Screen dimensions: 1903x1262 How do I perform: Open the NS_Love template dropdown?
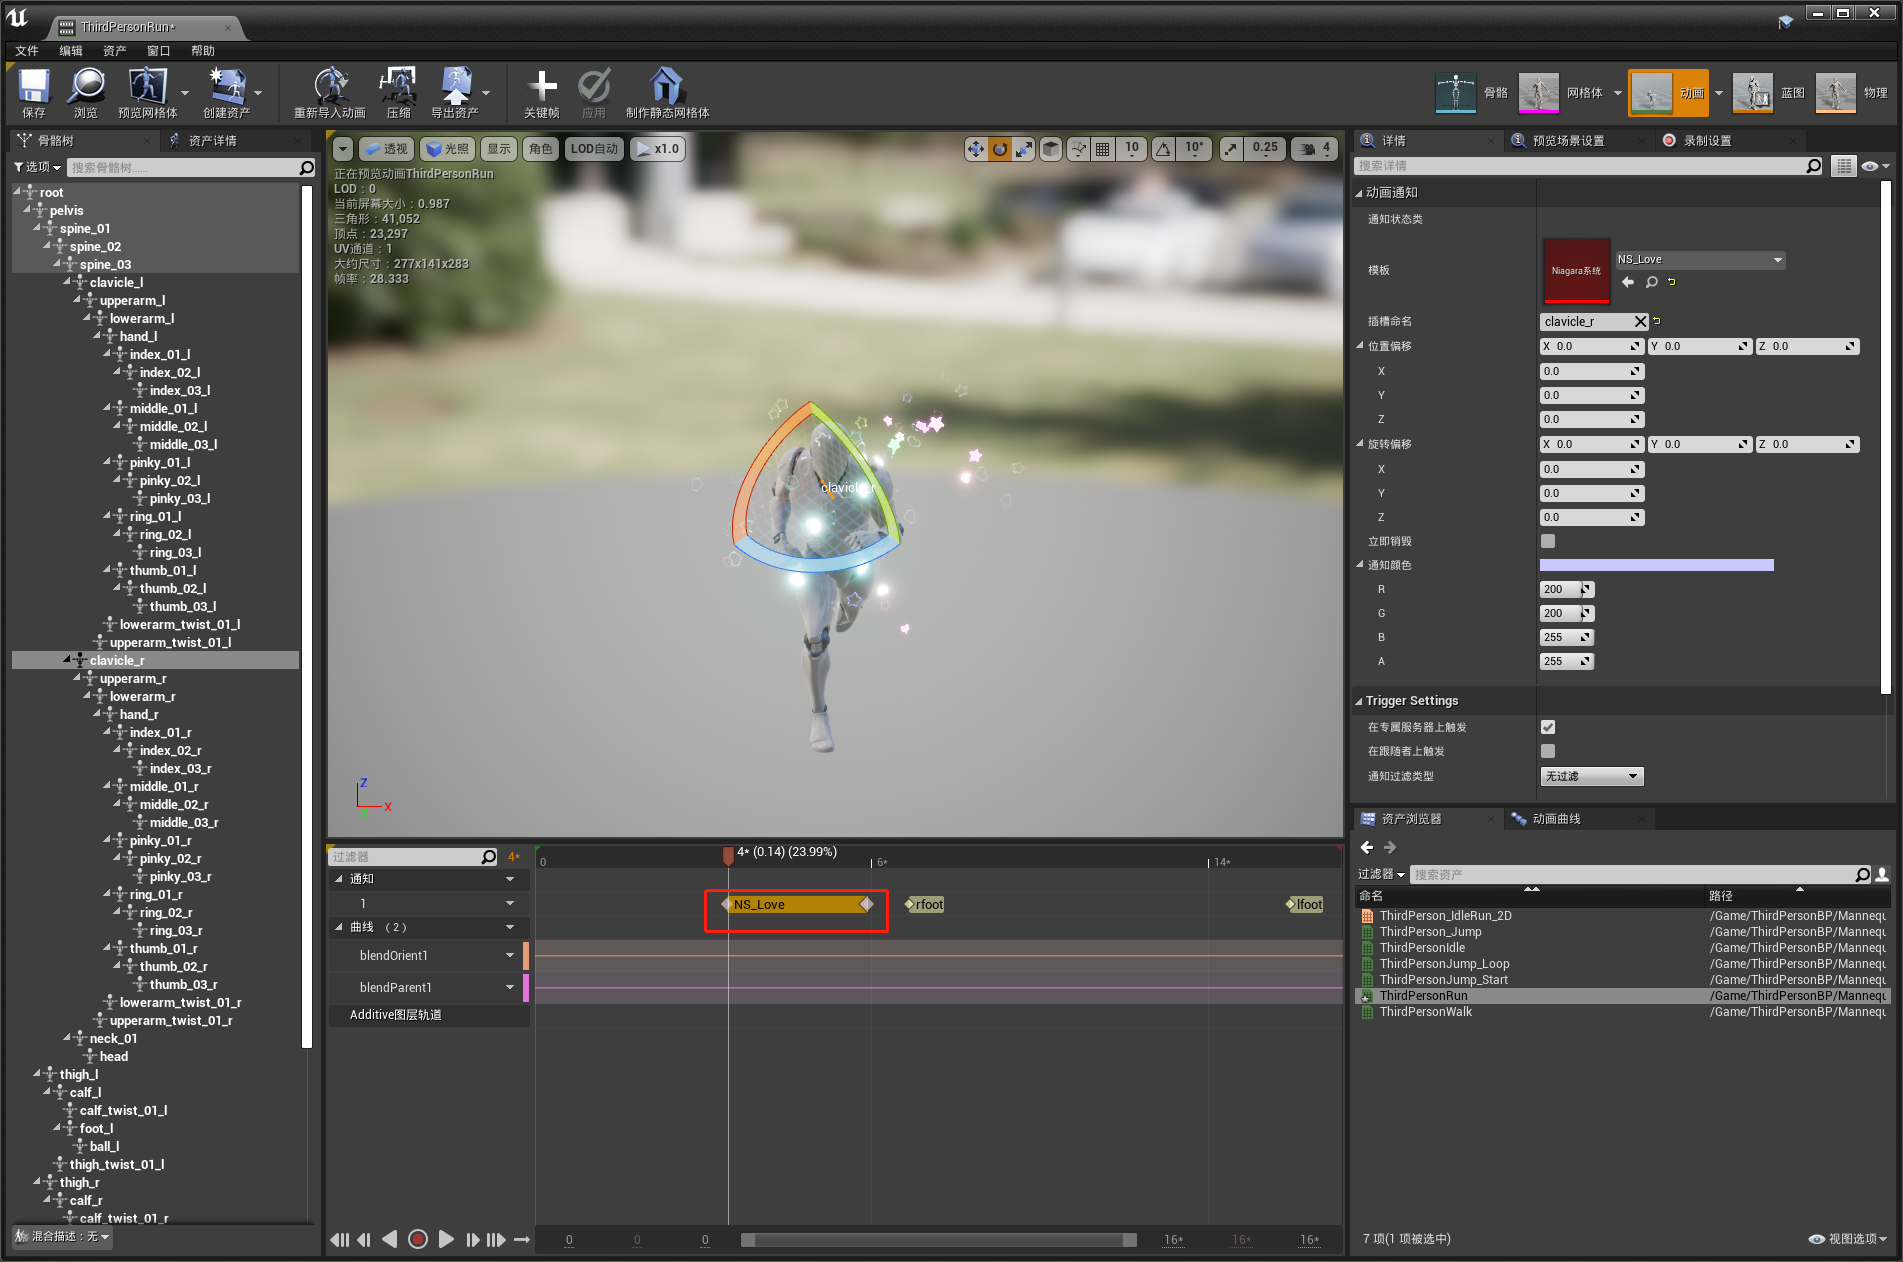(1700, 259)
